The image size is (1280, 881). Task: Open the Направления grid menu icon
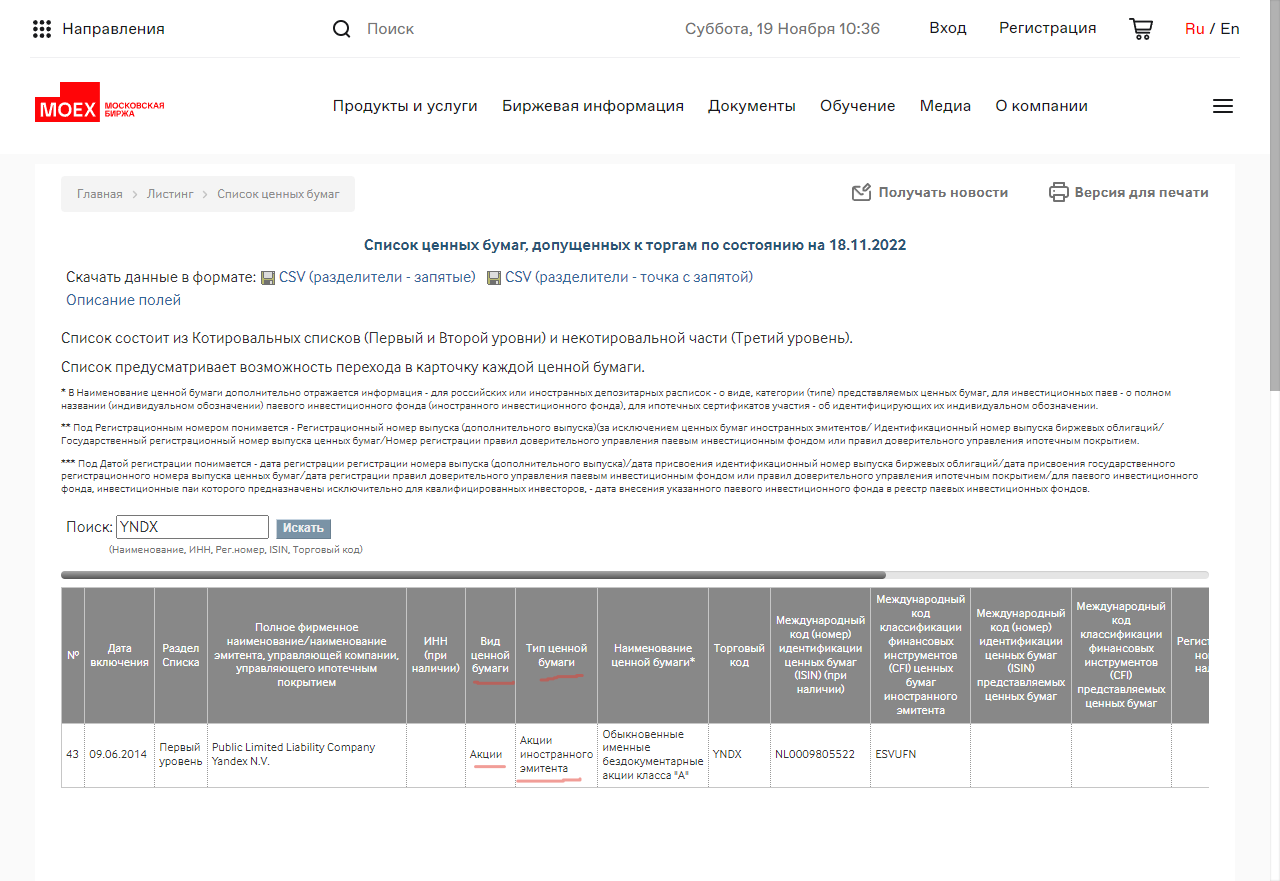pos(42,29)
